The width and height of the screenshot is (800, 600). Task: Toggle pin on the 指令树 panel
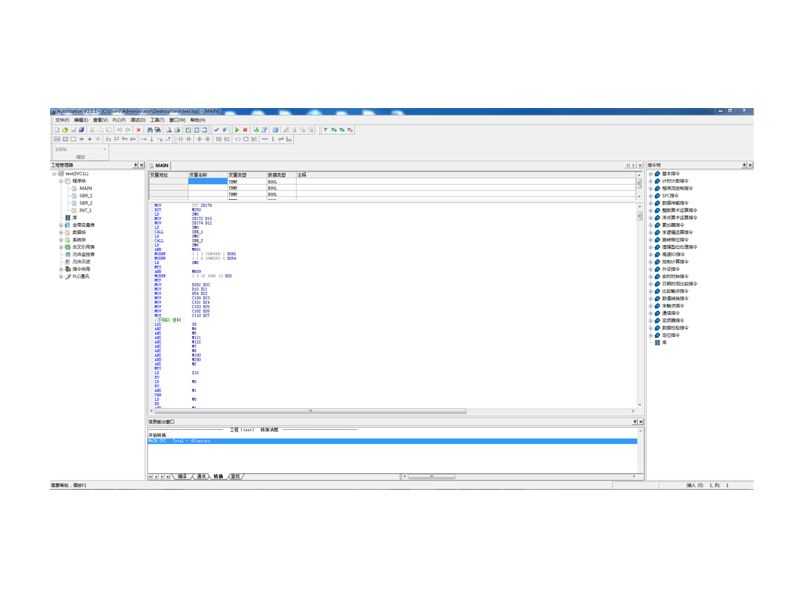tap(743, 166)
